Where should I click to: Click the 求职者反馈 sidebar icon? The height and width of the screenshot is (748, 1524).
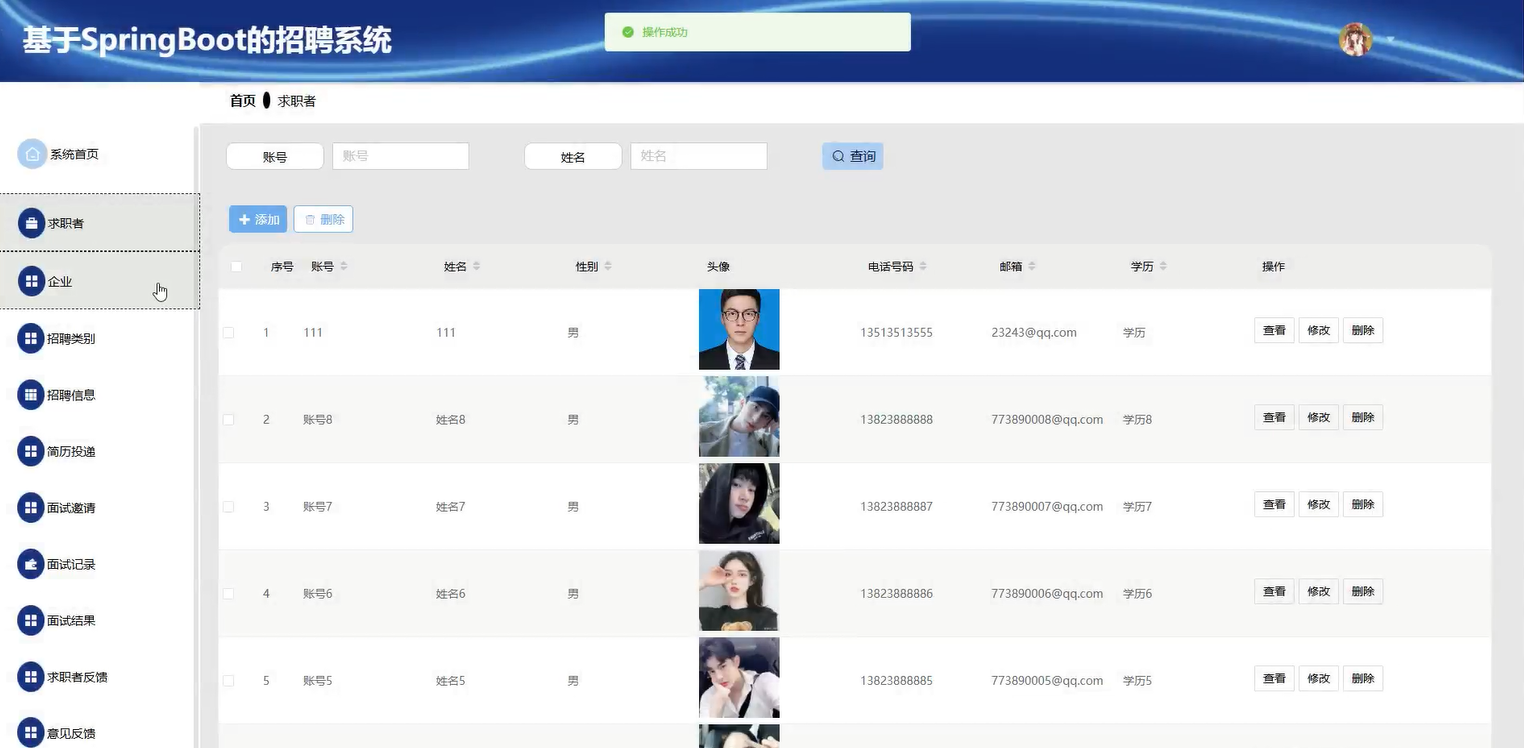[x=31, y=677]
